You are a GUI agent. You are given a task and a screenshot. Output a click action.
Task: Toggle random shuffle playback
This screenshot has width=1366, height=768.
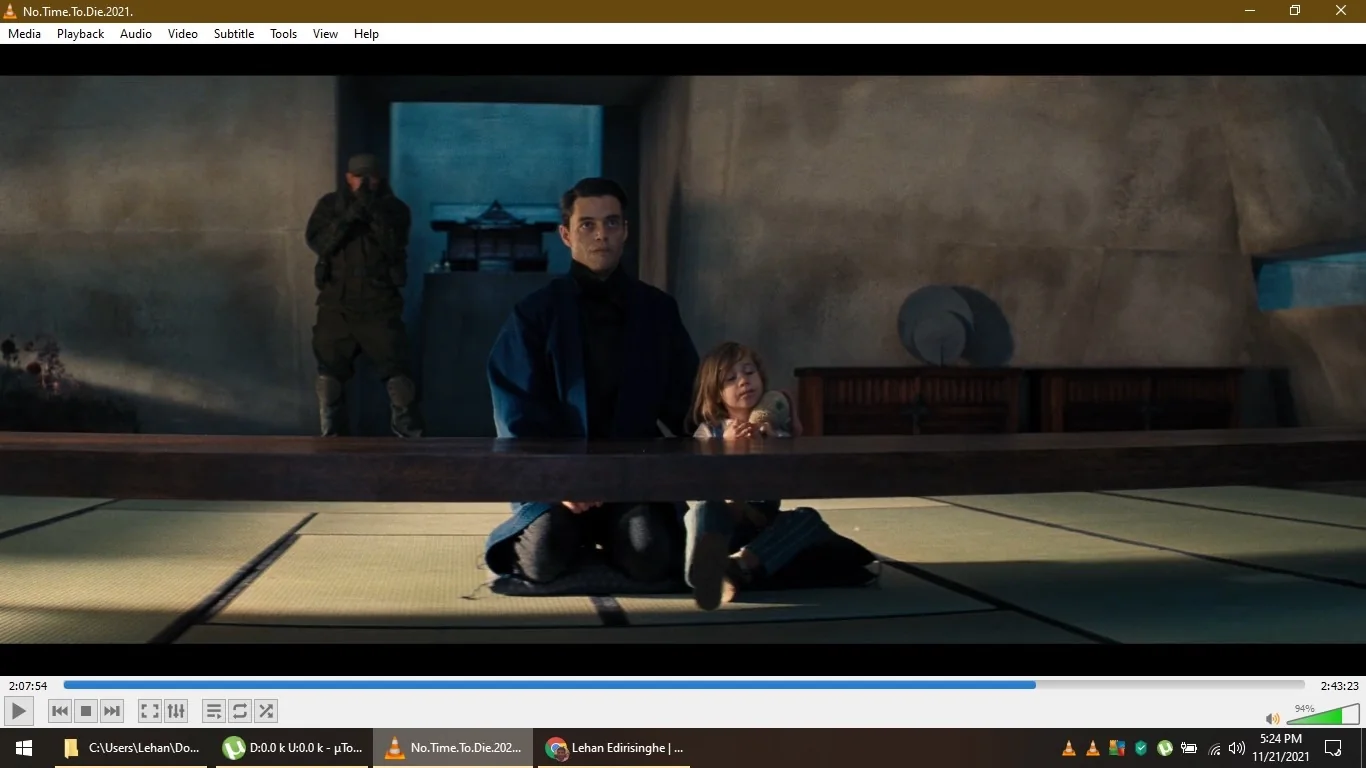click(266, 711)
